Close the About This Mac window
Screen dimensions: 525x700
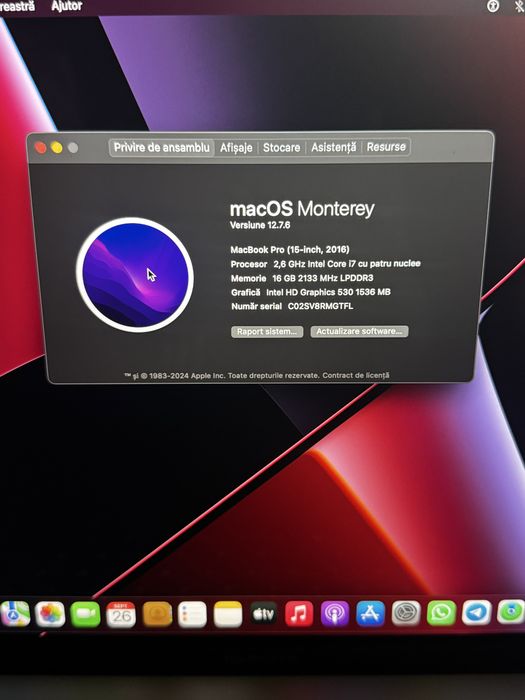40,148
